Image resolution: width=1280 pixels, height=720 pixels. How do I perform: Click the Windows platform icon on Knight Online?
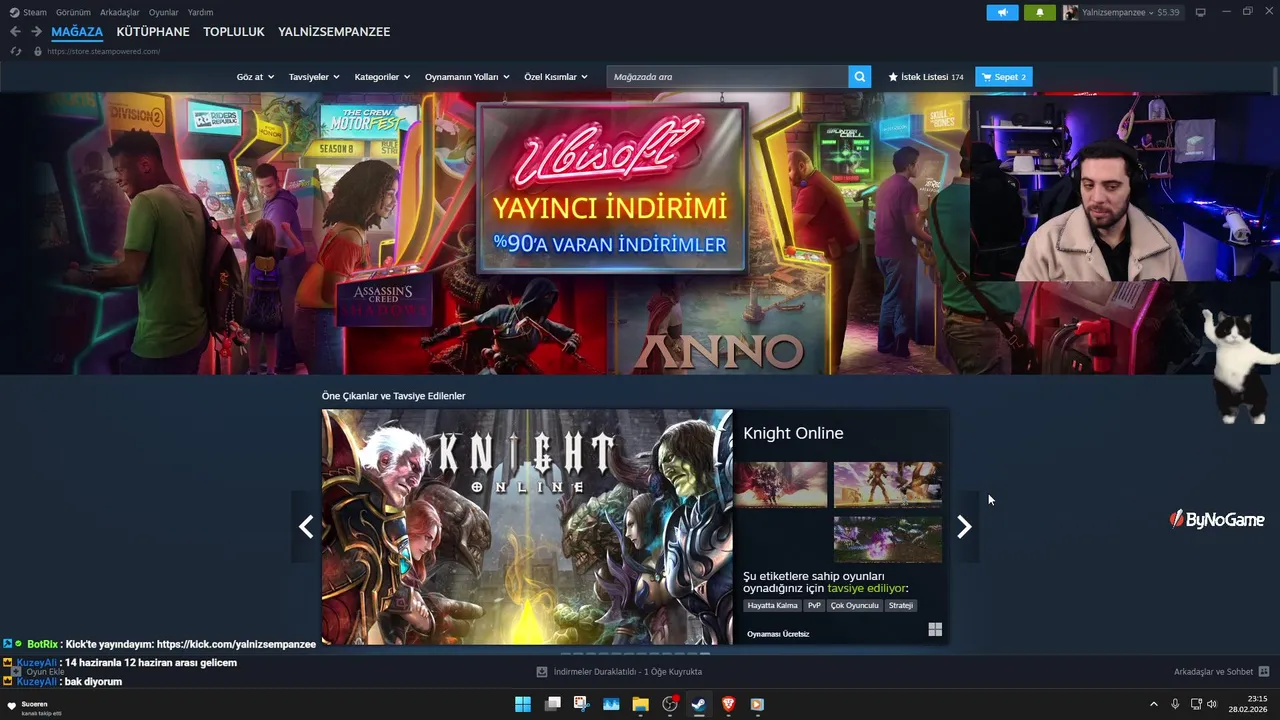tap(935, 629)
